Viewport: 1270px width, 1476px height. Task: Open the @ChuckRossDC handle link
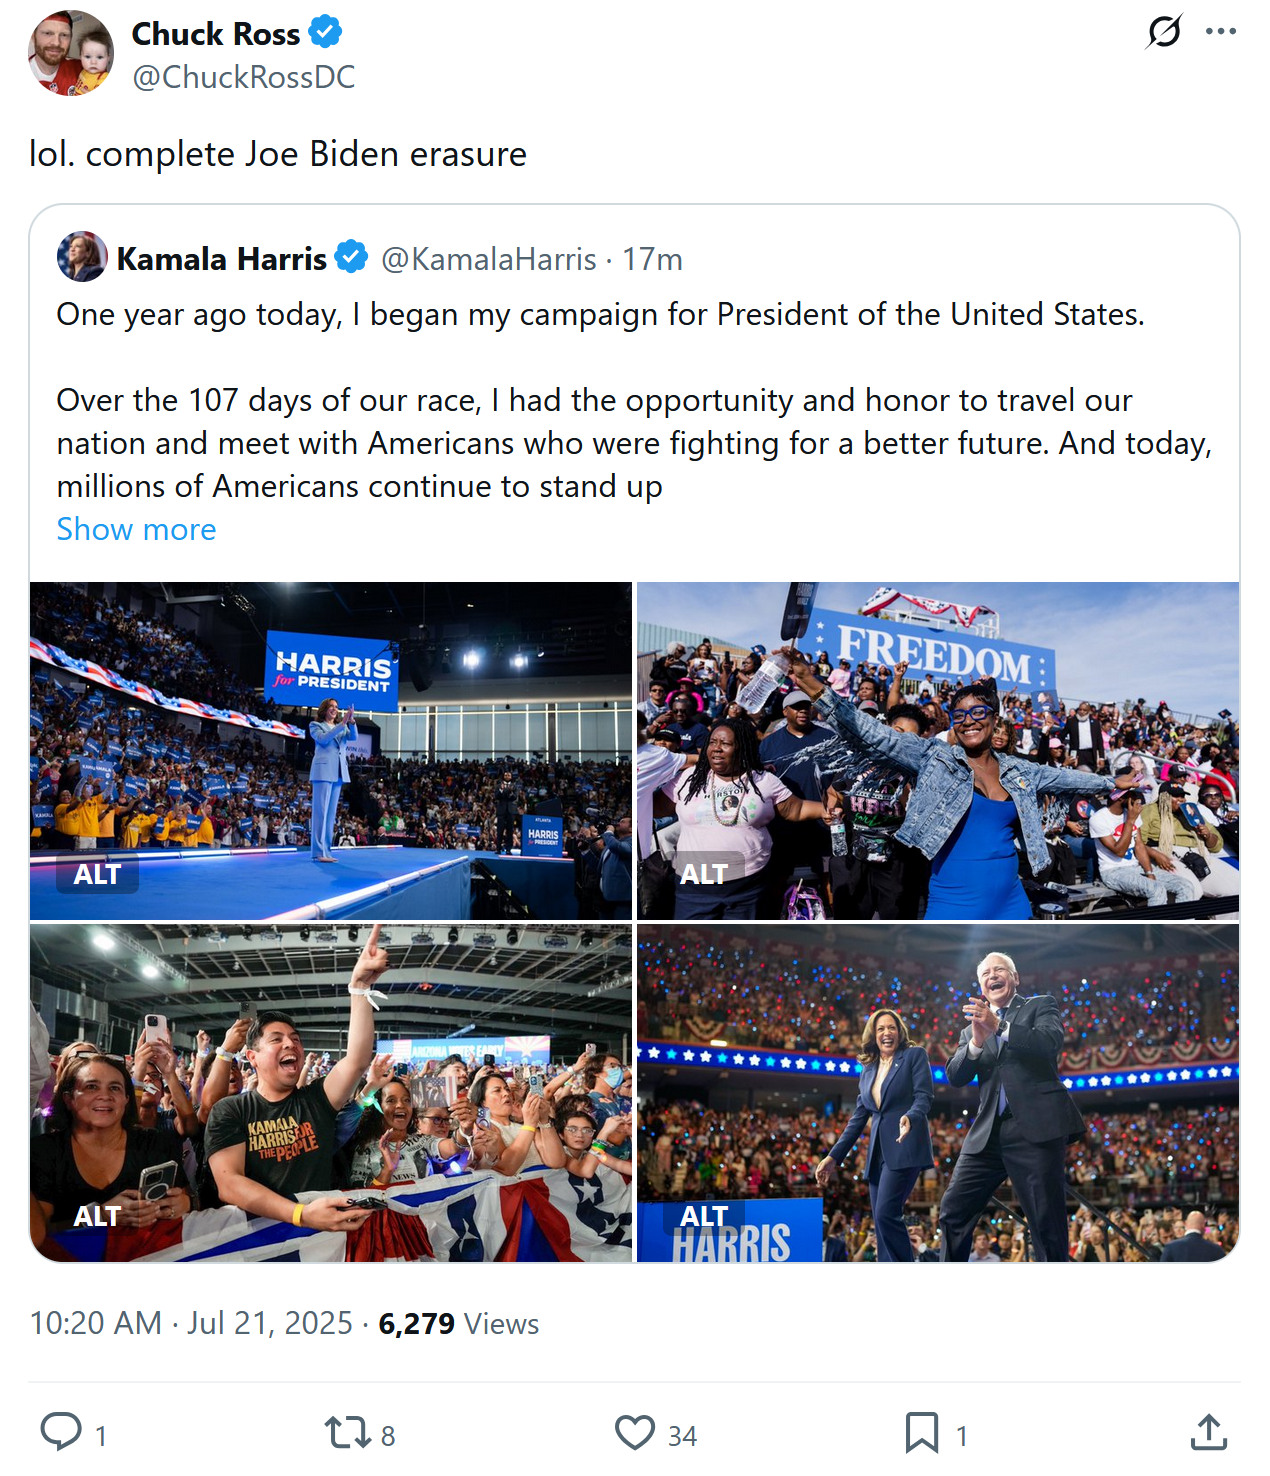click(x=243, y=77)
